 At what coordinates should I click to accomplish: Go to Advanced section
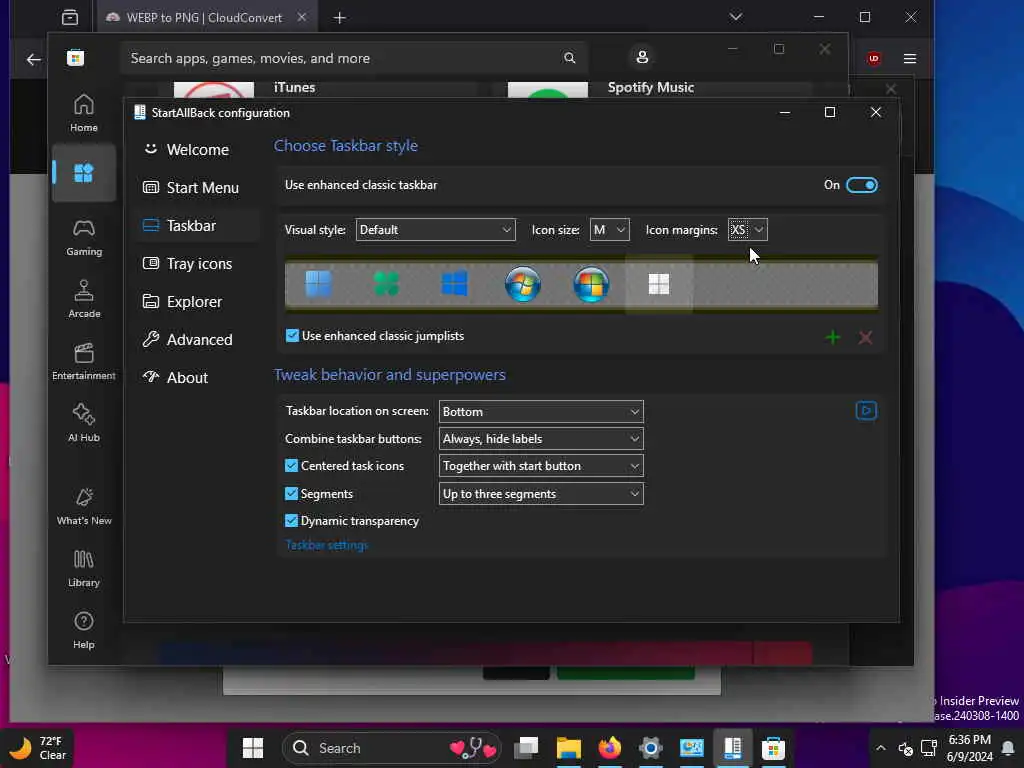pos(198,340)
